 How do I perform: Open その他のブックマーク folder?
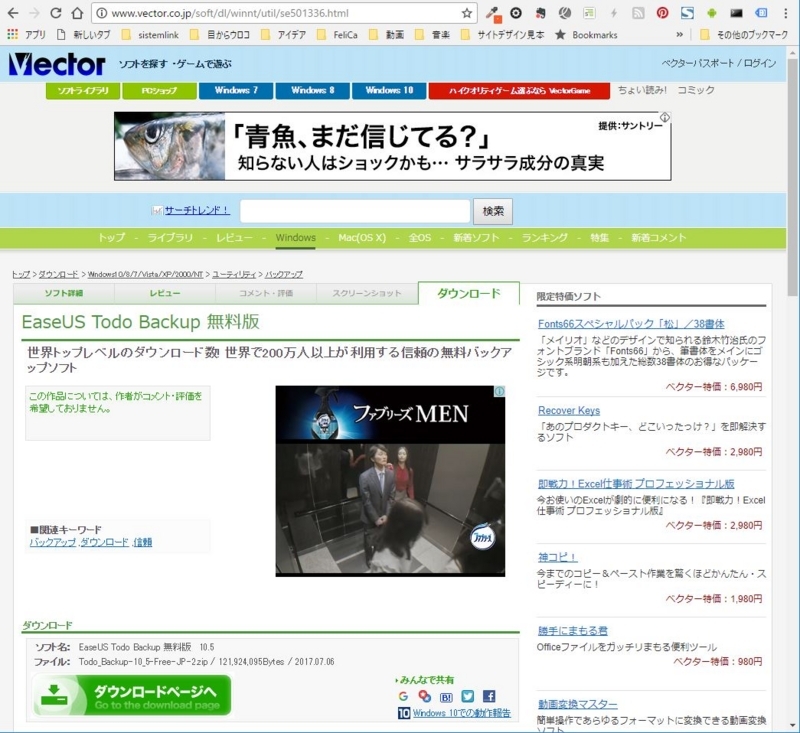click(744, 35)
